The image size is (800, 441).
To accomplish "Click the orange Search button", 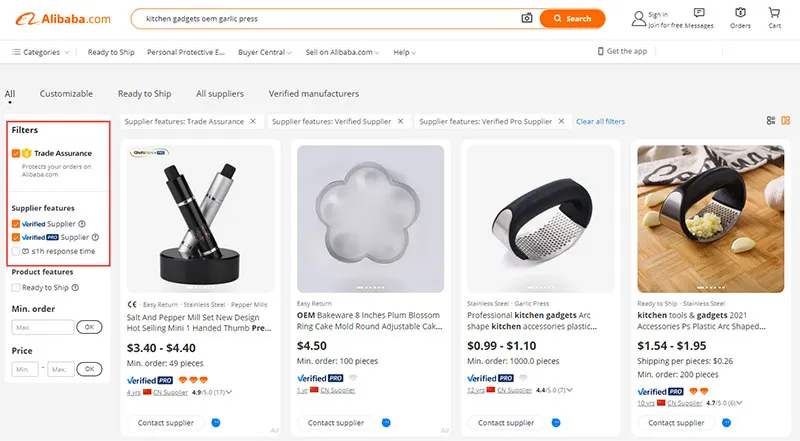I will 572,18.
